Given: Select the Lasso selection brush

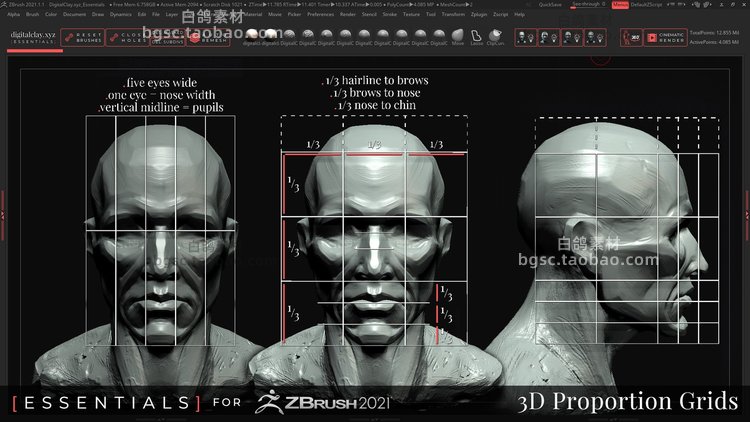Looking at the screenshot, I should 476,37.
